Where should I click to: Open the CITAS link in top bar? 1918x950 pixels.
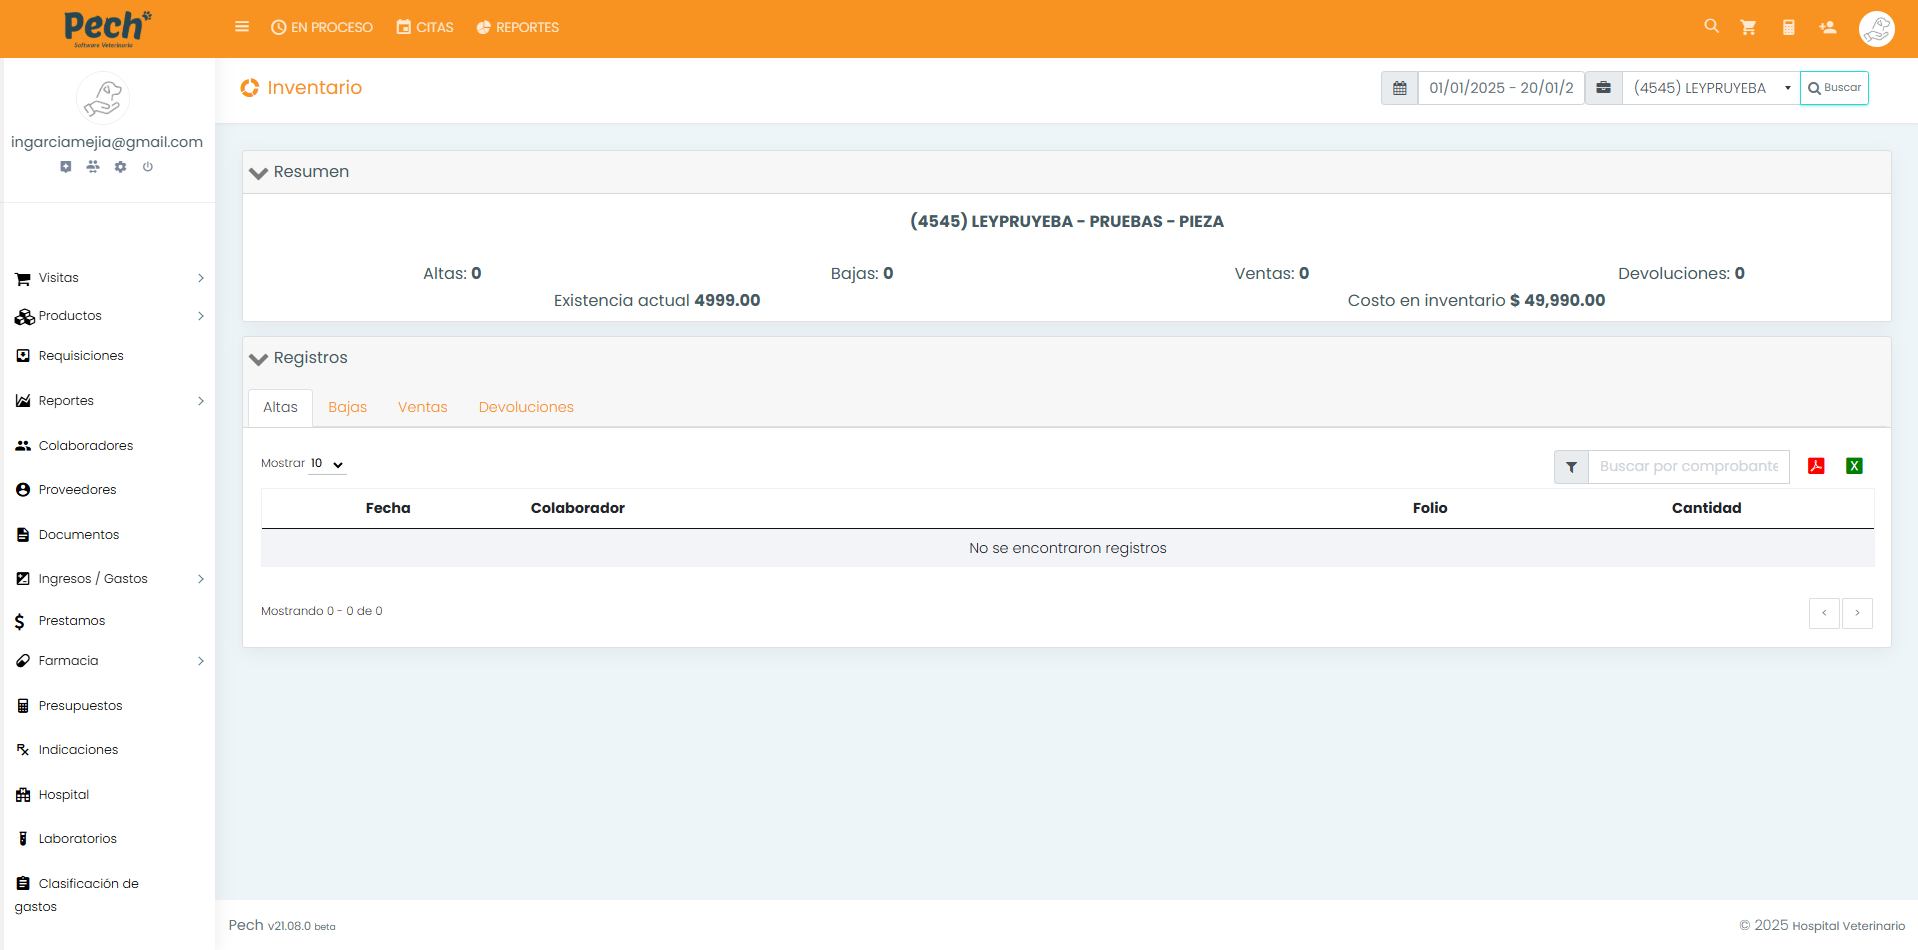click(425, 27)
